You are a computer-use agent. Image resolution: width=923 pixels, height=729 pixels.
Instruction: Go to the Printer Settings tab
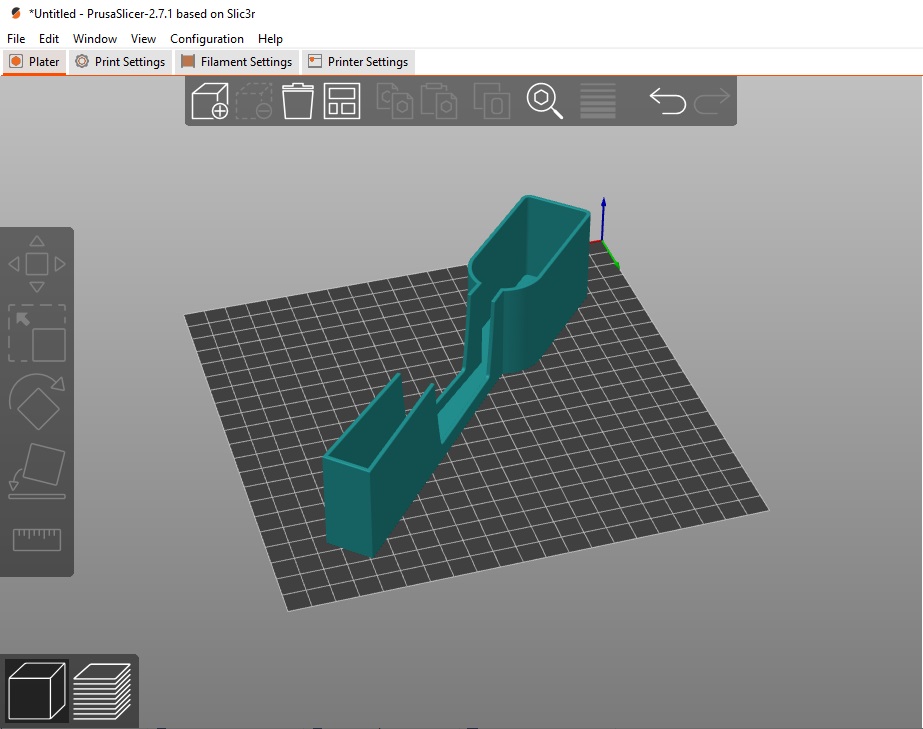pos(358,62)
